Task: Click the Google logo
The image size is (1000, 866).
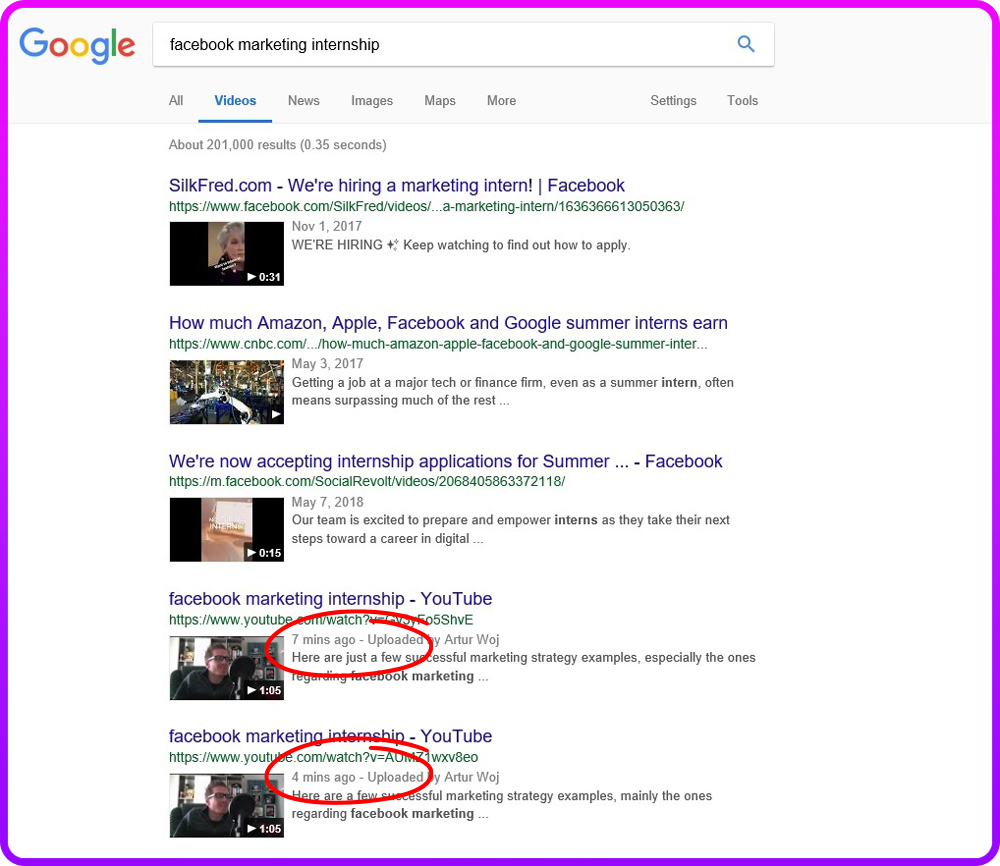Action: click(77, 45)
